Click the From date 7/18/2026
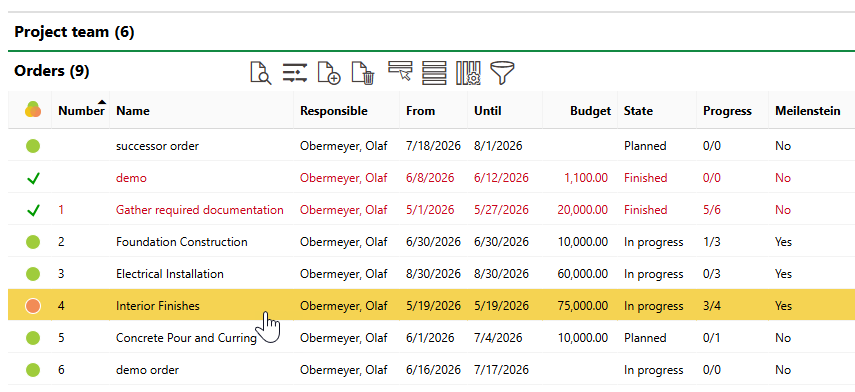 pyautogui.click(x=433, y=146)
